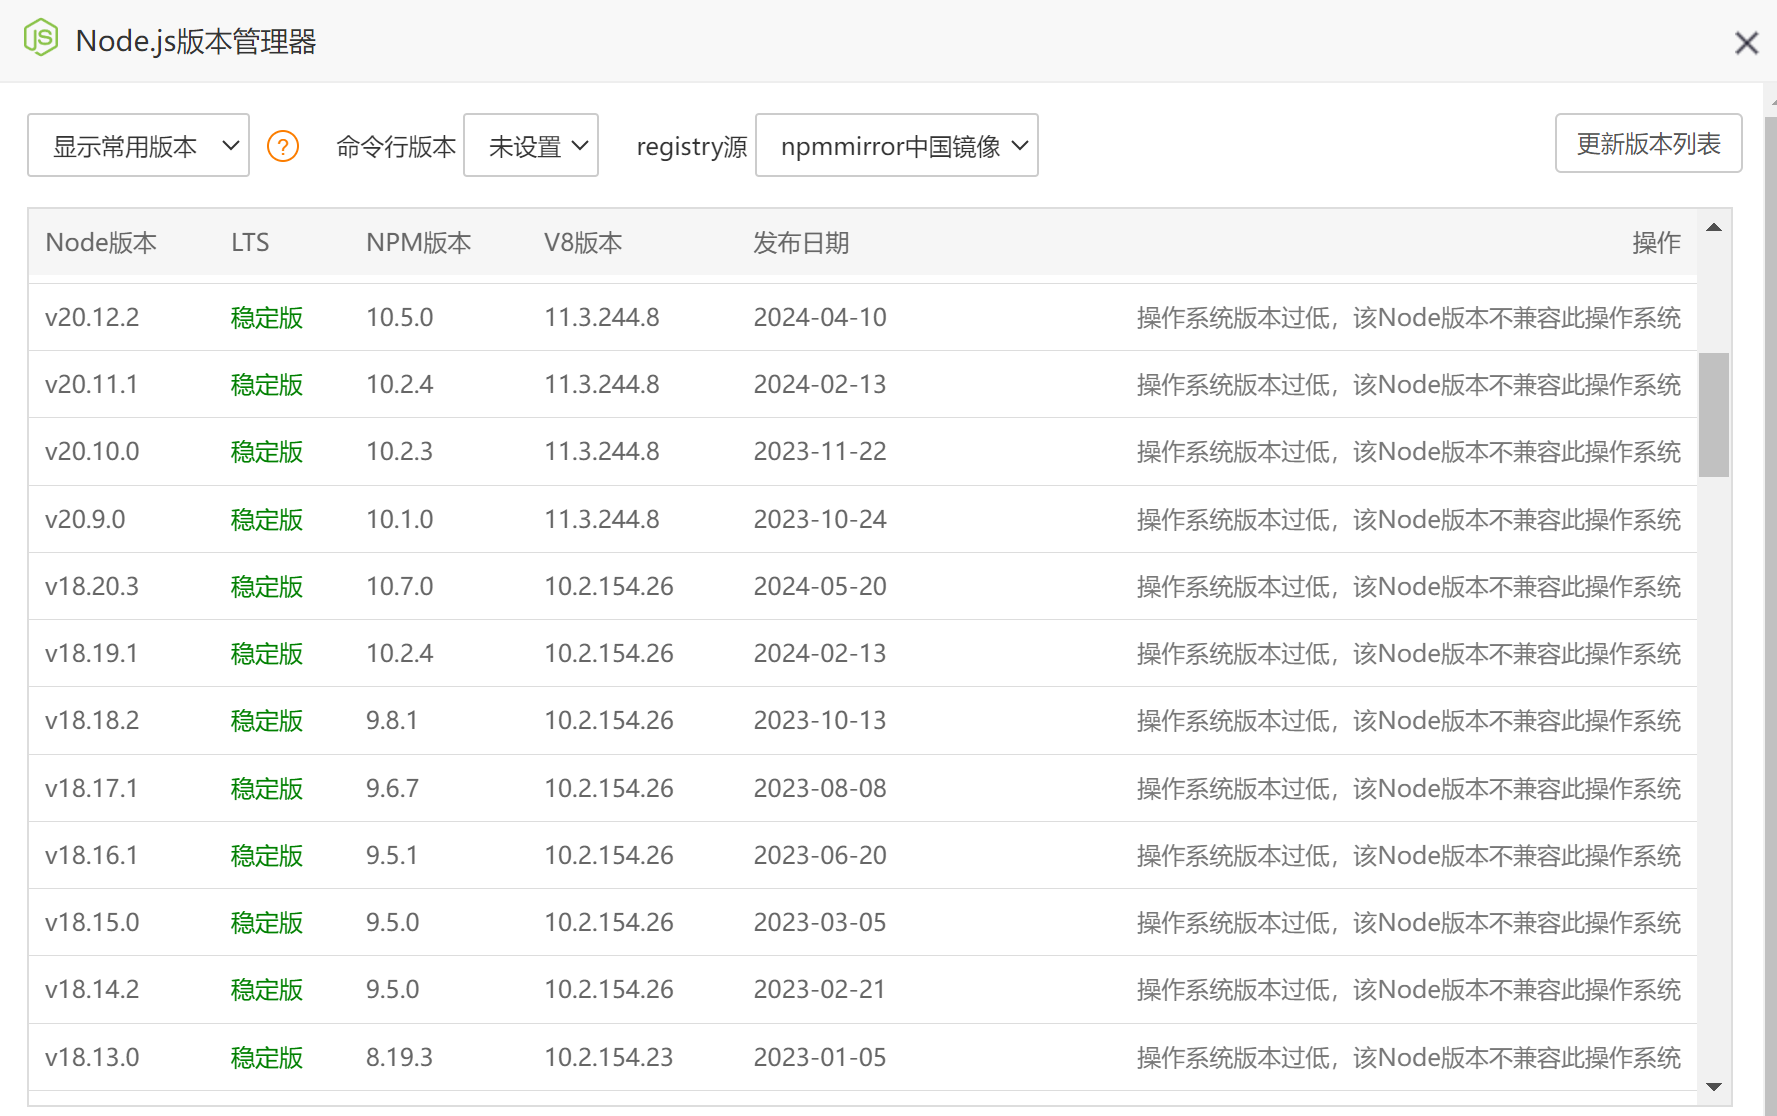The image size is (1777, 1116).
Task: Click release date 2023-10-24
Action: pos(820,520)
